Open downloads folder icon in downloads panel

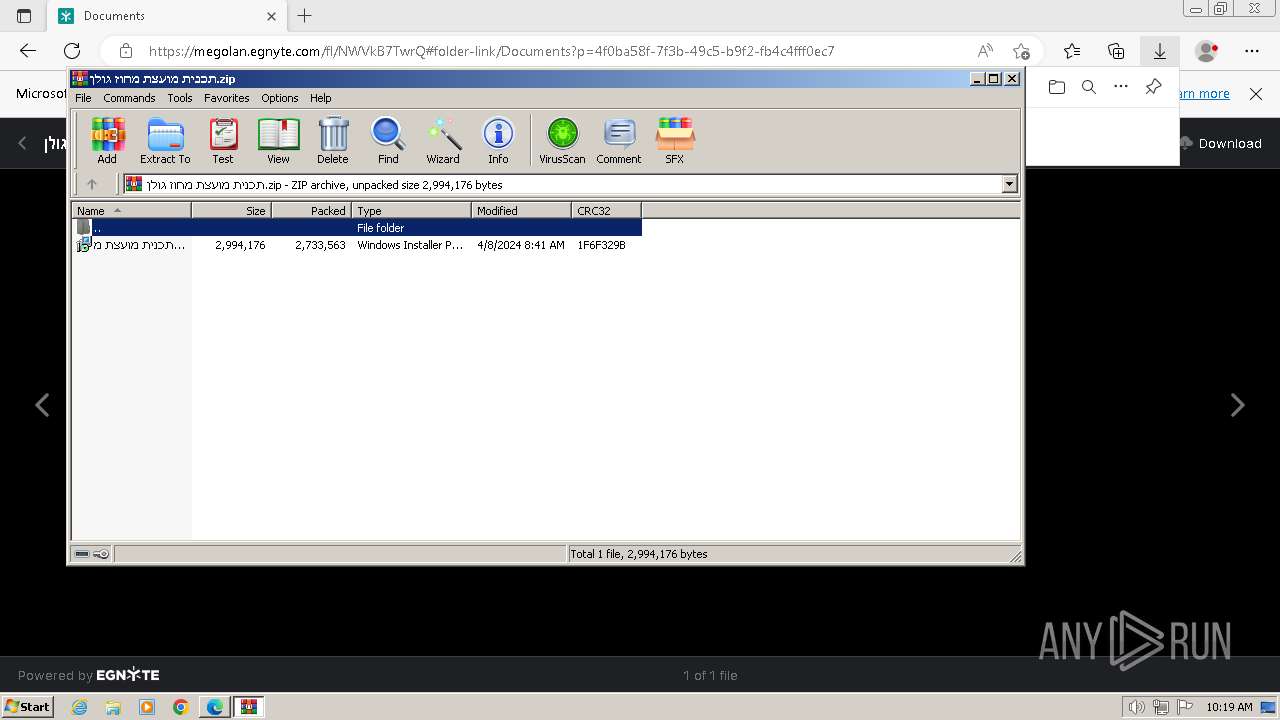tap(1057, 87)
